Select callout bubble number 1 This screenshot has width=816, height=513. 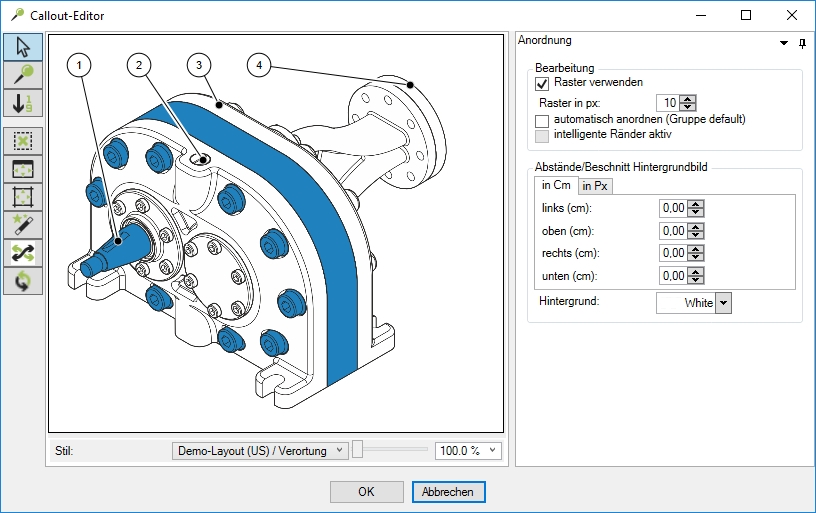(79, 66)
